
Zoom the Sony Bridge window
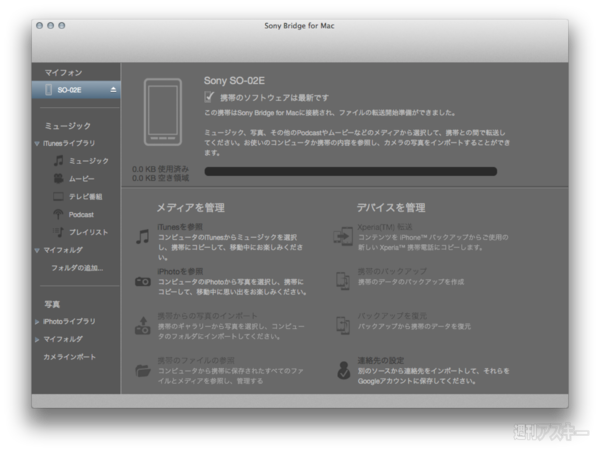[x=62, y=25]
